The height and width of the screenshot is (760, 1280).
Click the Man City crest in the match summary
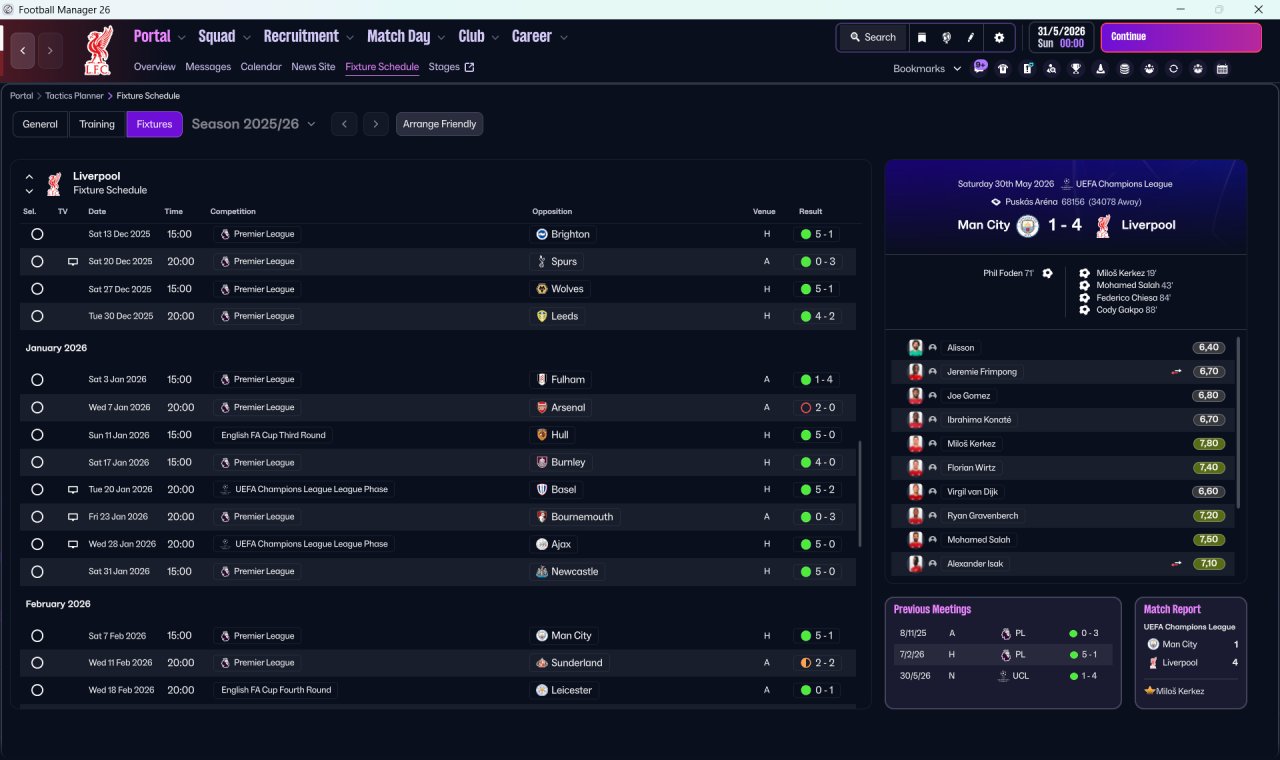click(1027, 226)
